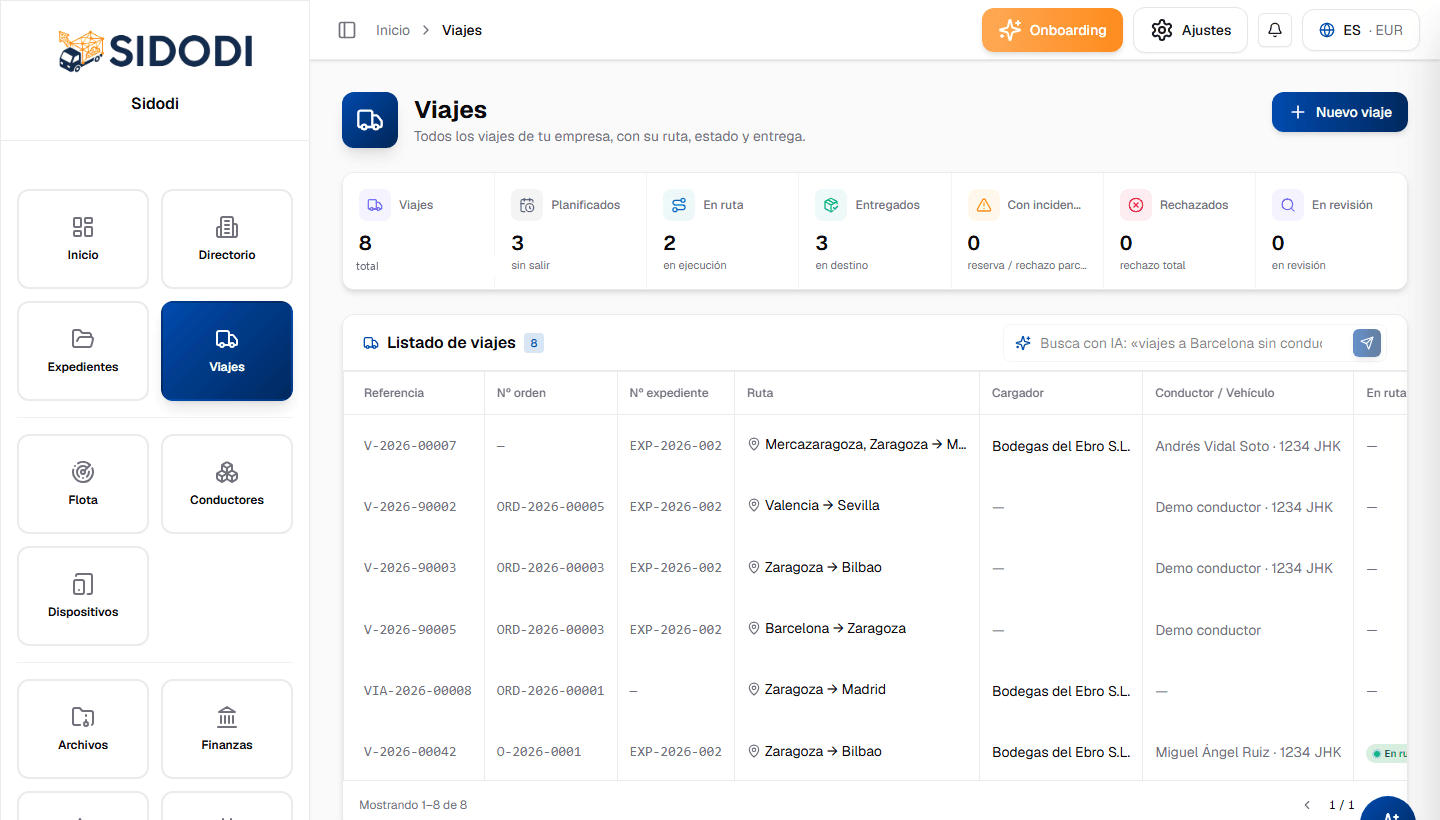Open Archivos sidebar tile
Image resolution: width=1440 pixels, height=820 pixels.
click(83, 729)
